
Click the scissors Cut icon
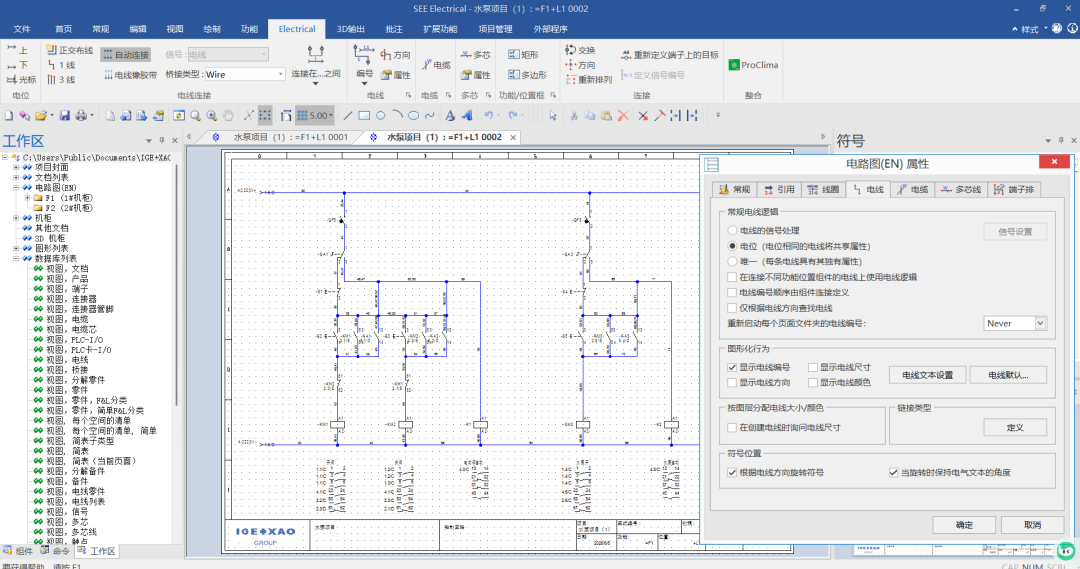tap(573, 116)
